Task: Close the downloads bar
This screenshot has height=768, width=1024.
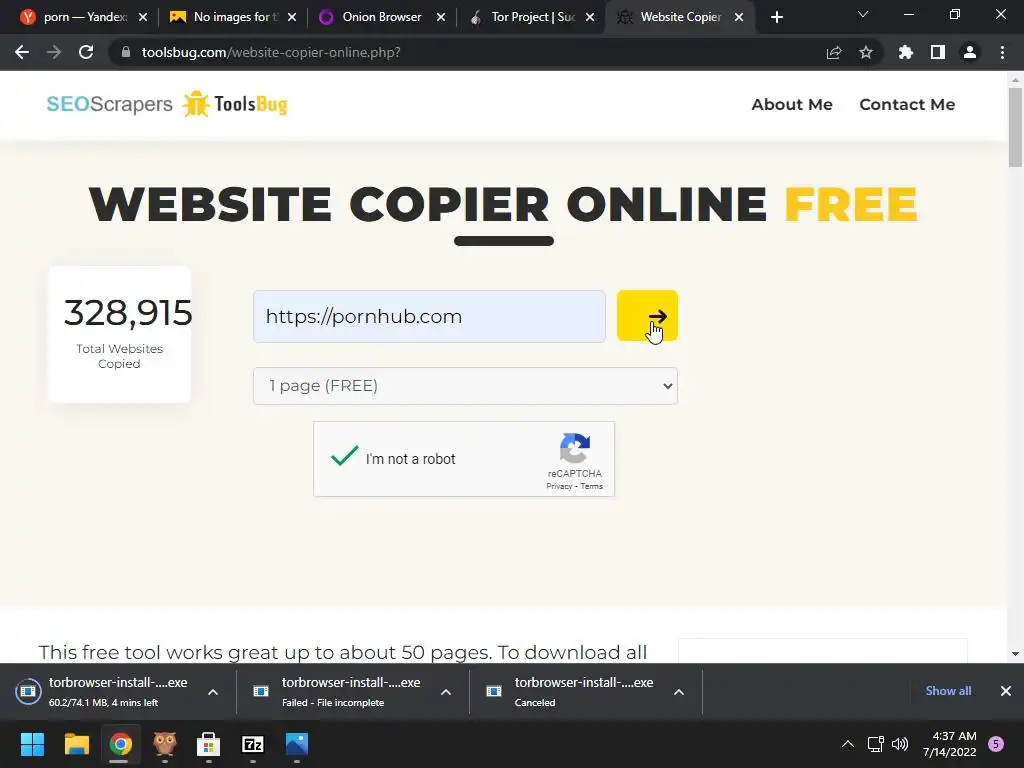Action: tap(1006, 691)
